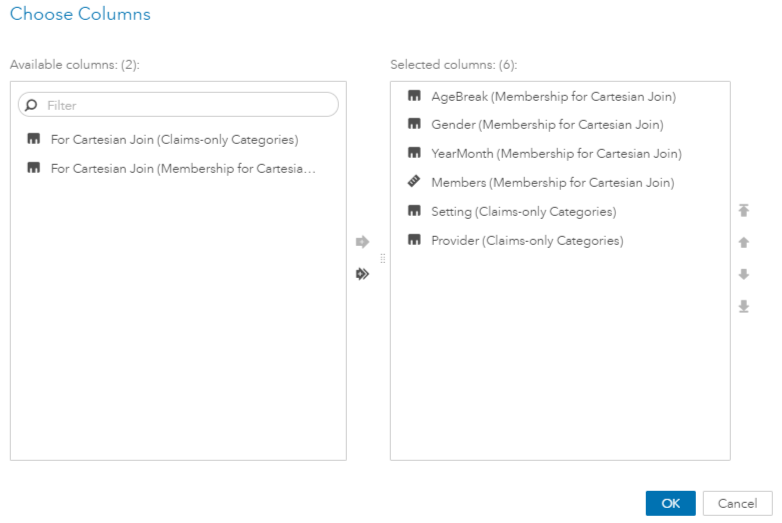This screenshot has height=523, width=782.
Task: Select For Cartesian Join (Claims-only Categories)
Action: [174, 139]
